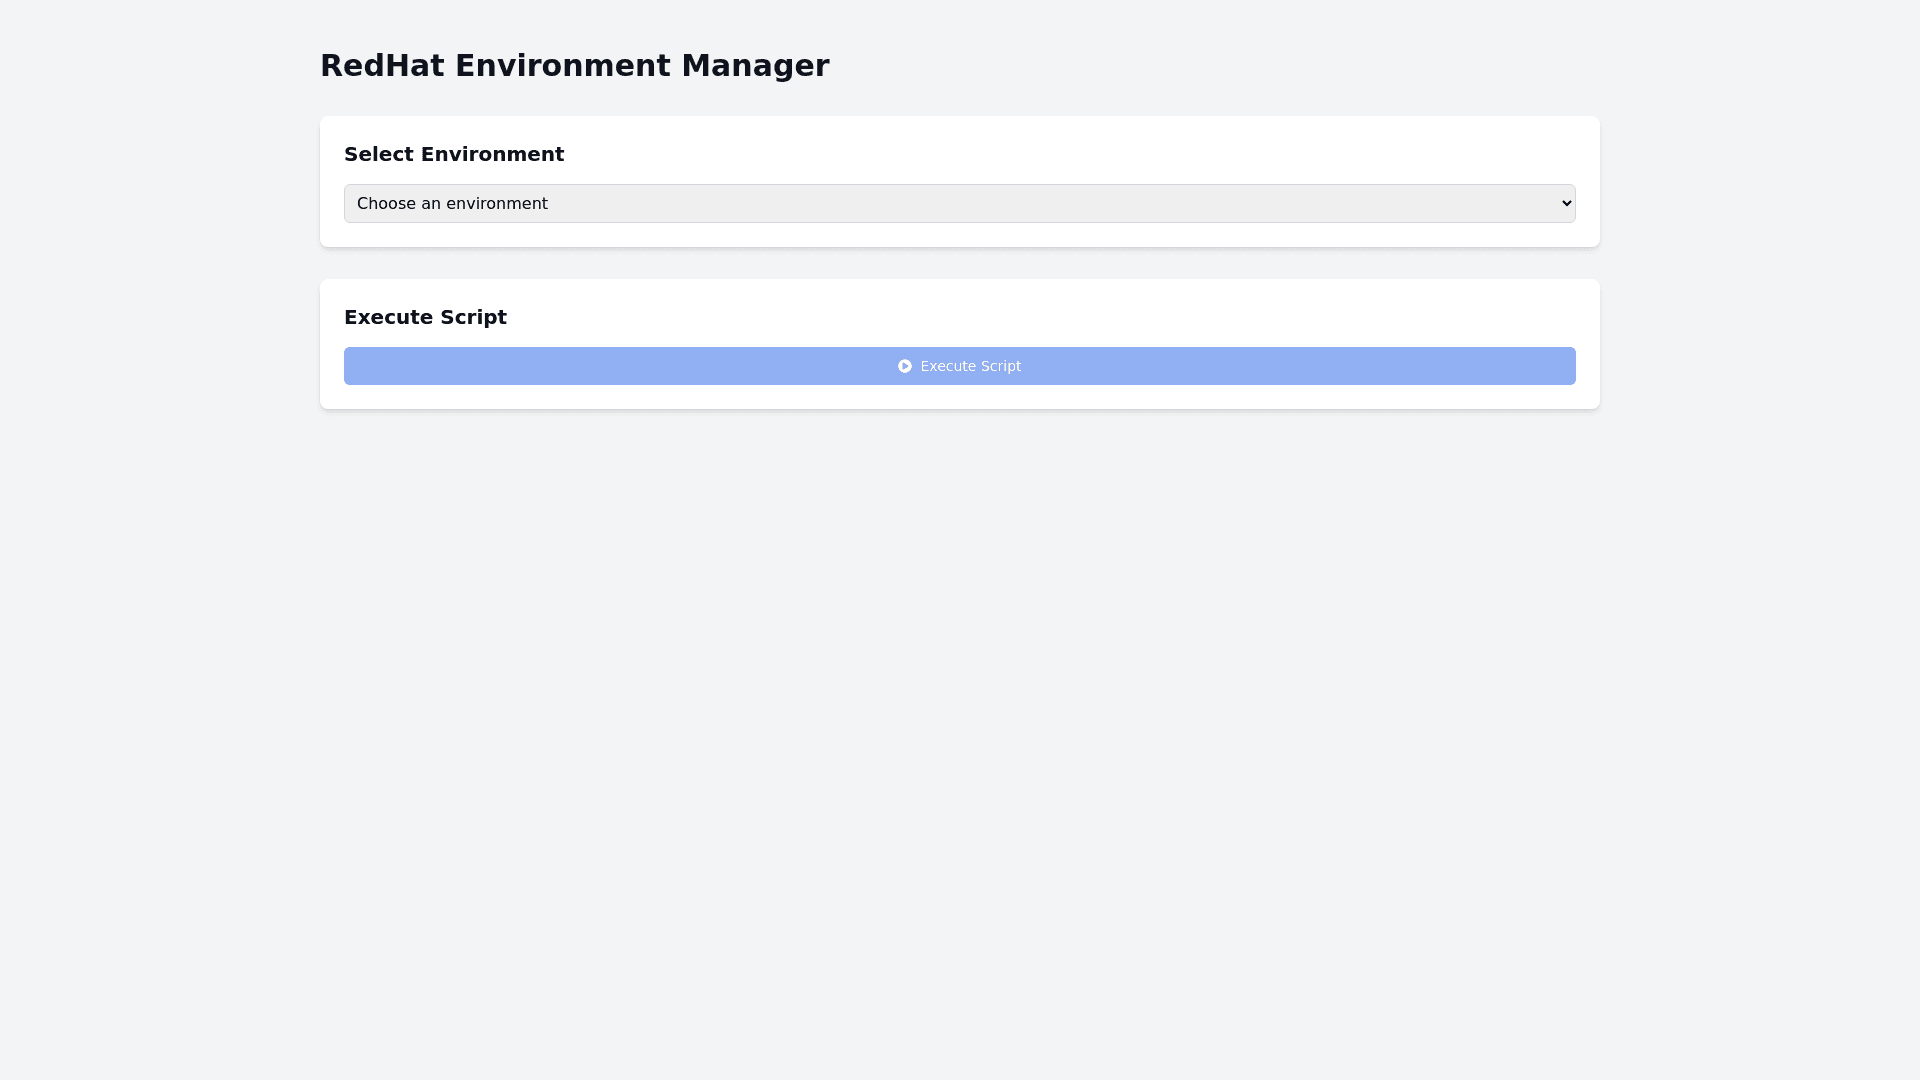Click the gap between the two cards
The width and height of the screenshot is (1920, 1080).
click(x=960, y=263)
